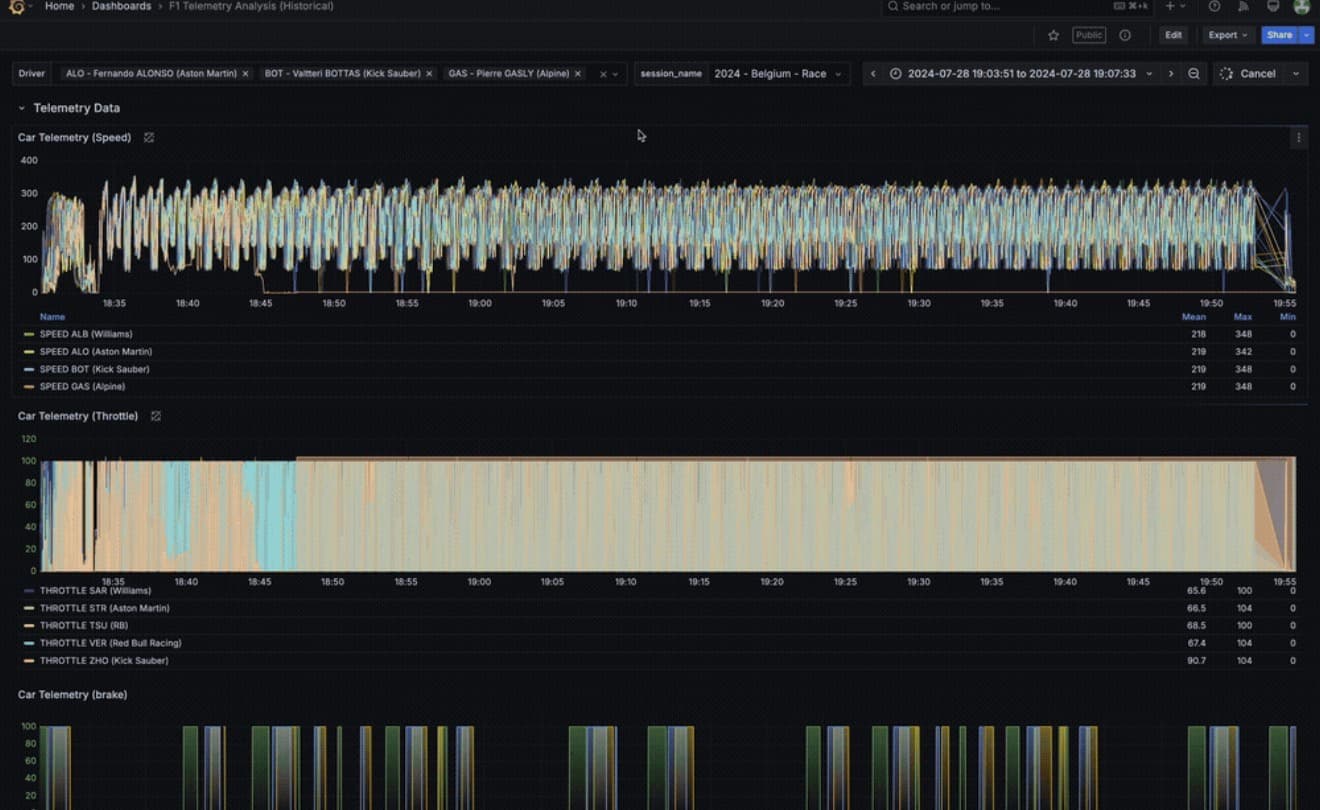Remove the GAS - Pierre GASLY driver filter
The height and width of the screenshot is (810, 1320).
coord(577,72)
